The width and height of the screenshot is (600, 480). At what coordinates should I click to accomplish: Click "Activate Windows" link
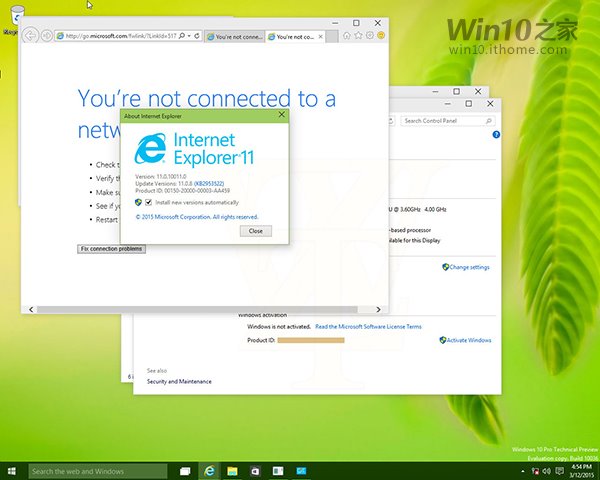(469, 340)
